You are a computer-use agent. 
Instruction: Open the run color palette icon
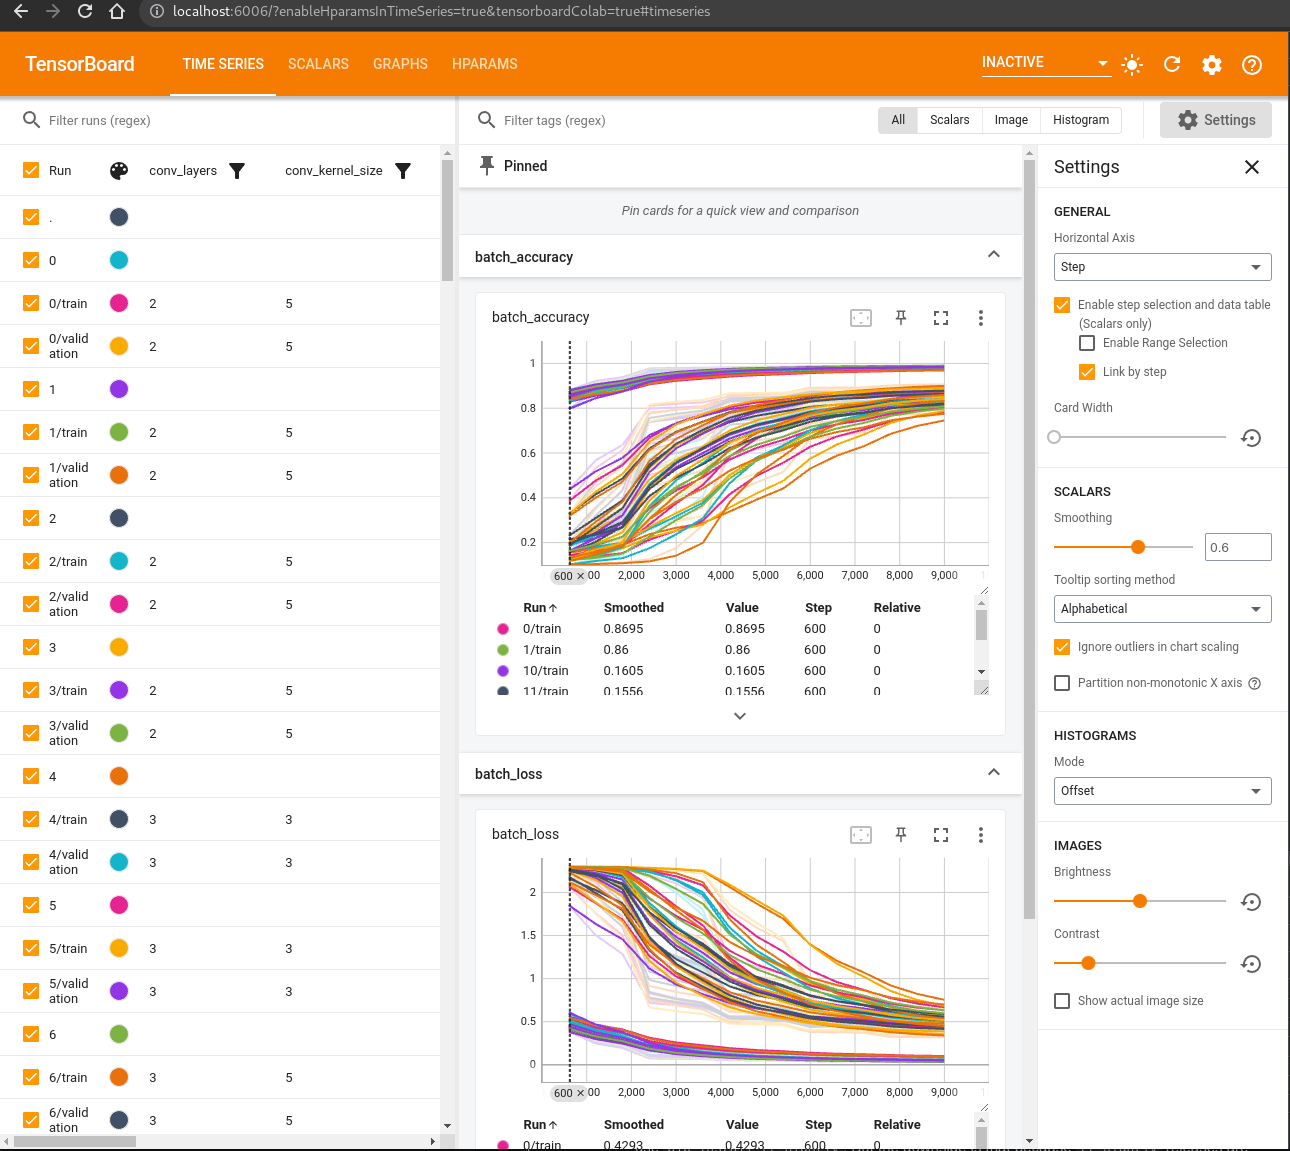119,171
